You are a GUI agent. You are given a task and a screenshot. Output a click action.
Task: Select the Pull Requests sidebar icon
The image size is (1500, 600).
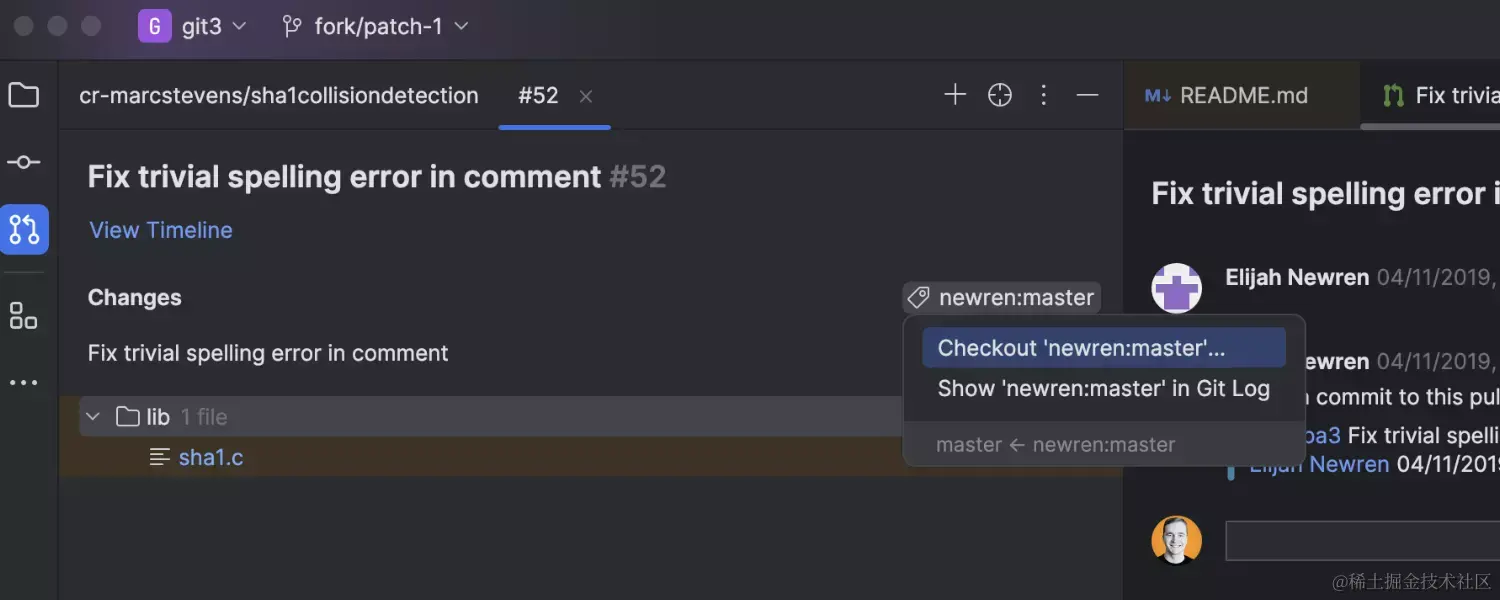[24, 229]
